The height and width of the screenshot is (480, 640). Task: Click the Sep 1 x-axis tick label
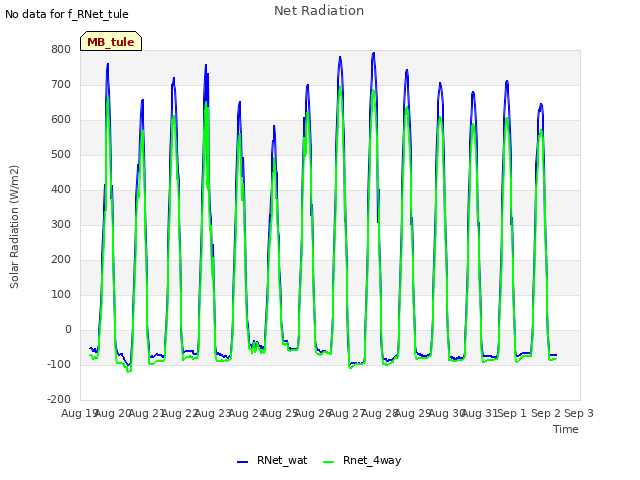pyautogui.click(x=512, y=413)
